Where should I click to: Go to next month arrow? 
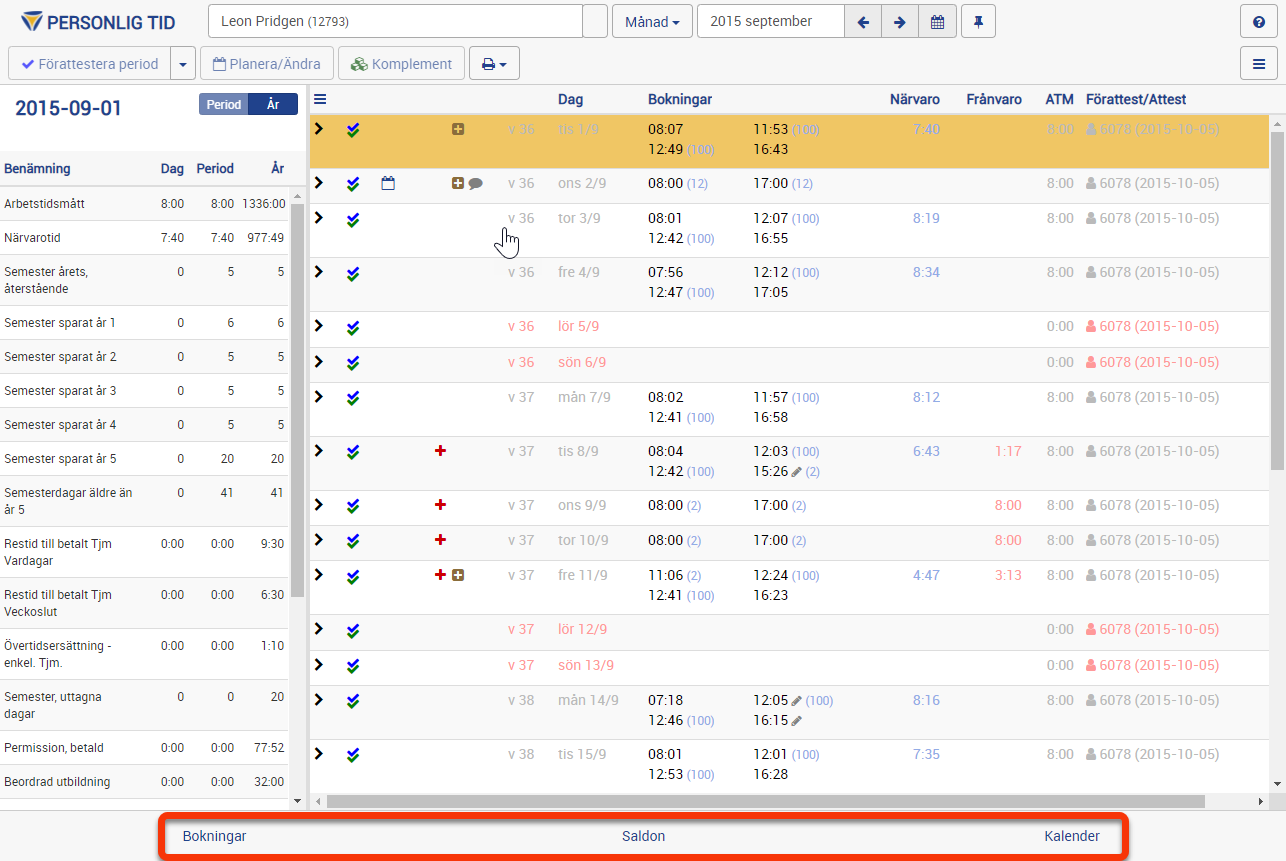[900, 21]
